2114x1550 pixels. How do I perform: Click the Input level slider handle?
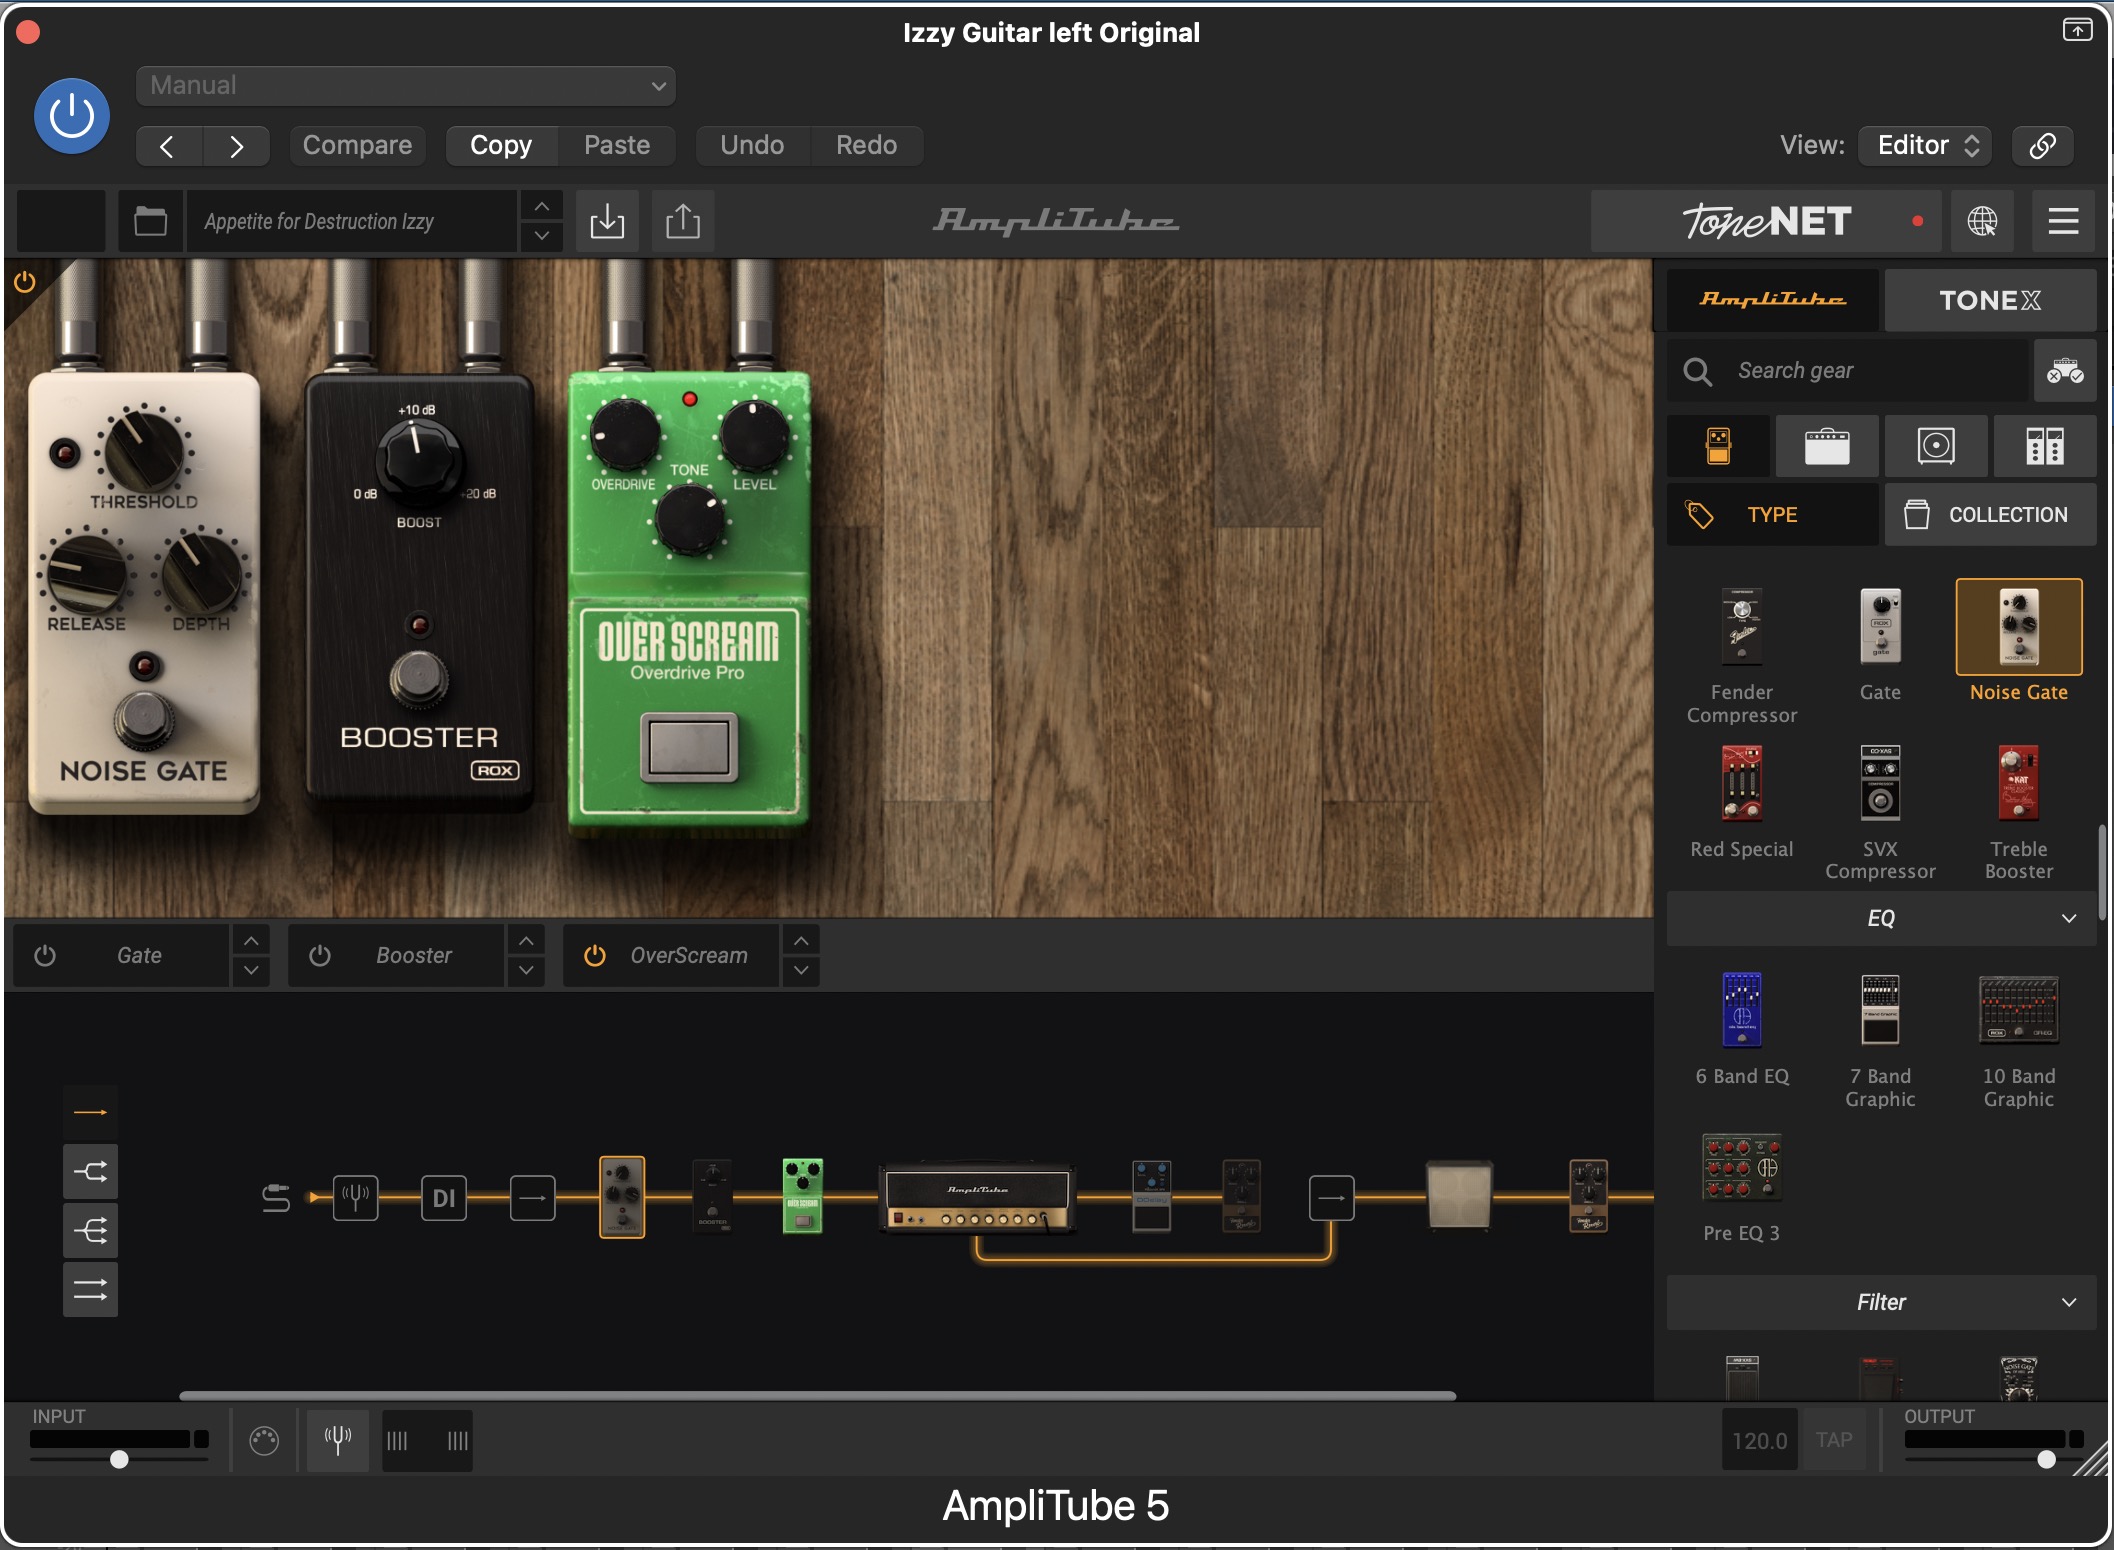coord(119,1459)
